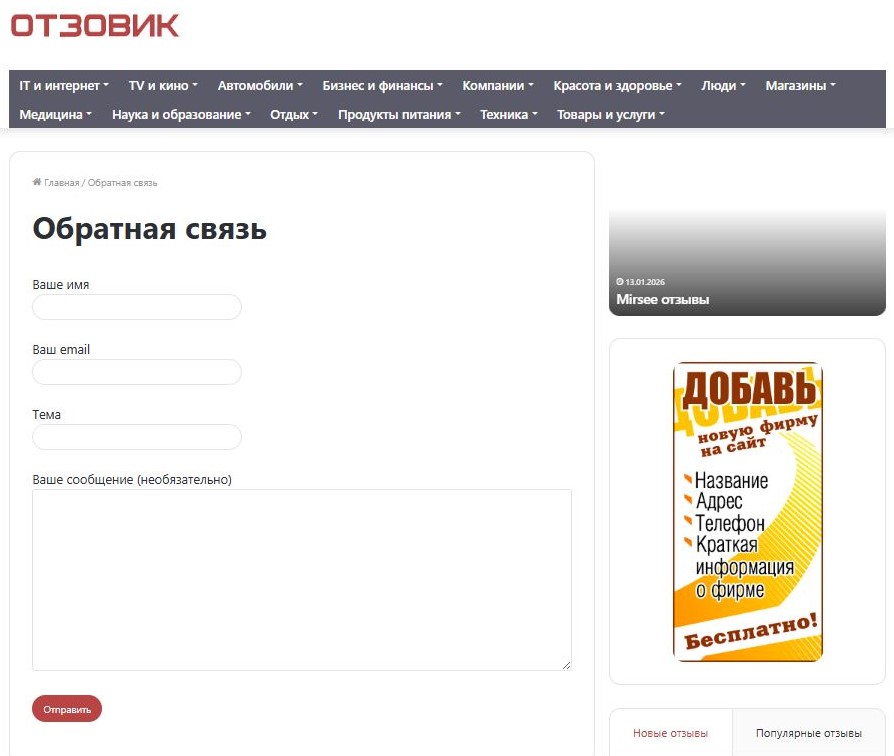This screenshot has width=894, height=756.
Task: Open the Наука и образование menu
Action: click(x=181, y=115)
